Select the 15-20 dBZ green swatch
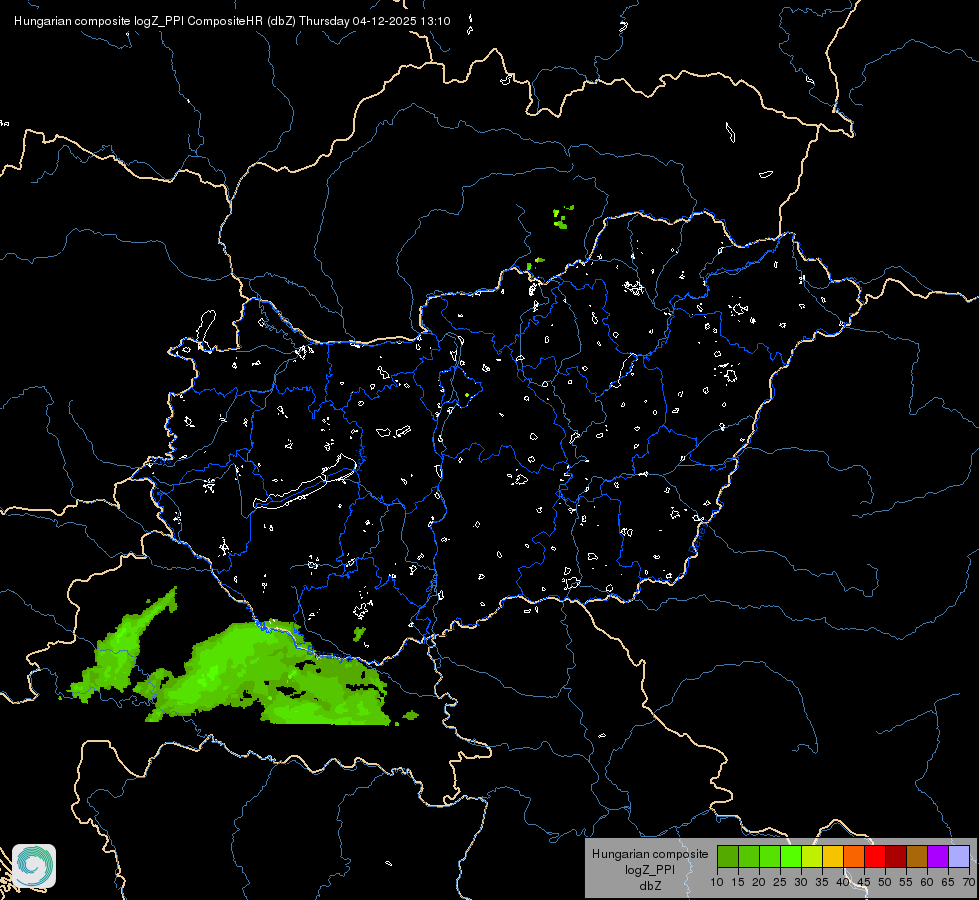The width and height of the screenshot is (979, 900). point(749,856)
